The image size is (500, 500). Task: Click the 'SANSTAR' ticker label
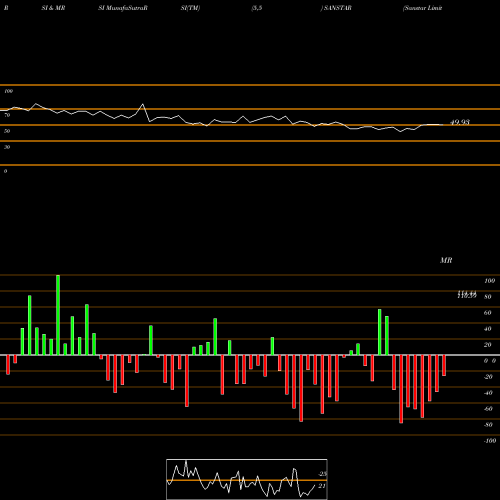click(337, 8)
